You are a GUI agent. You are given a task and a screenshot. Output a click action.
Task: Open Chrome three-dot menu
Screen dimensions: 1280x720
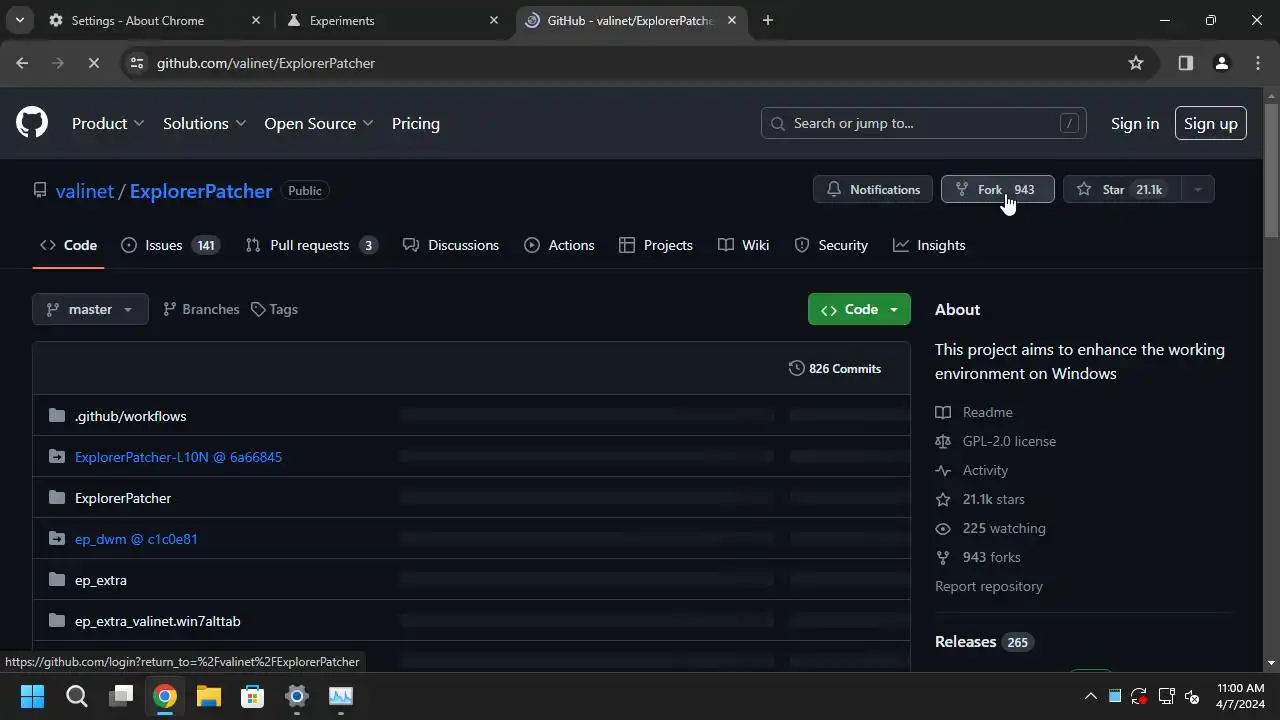tap(1258, 63)
